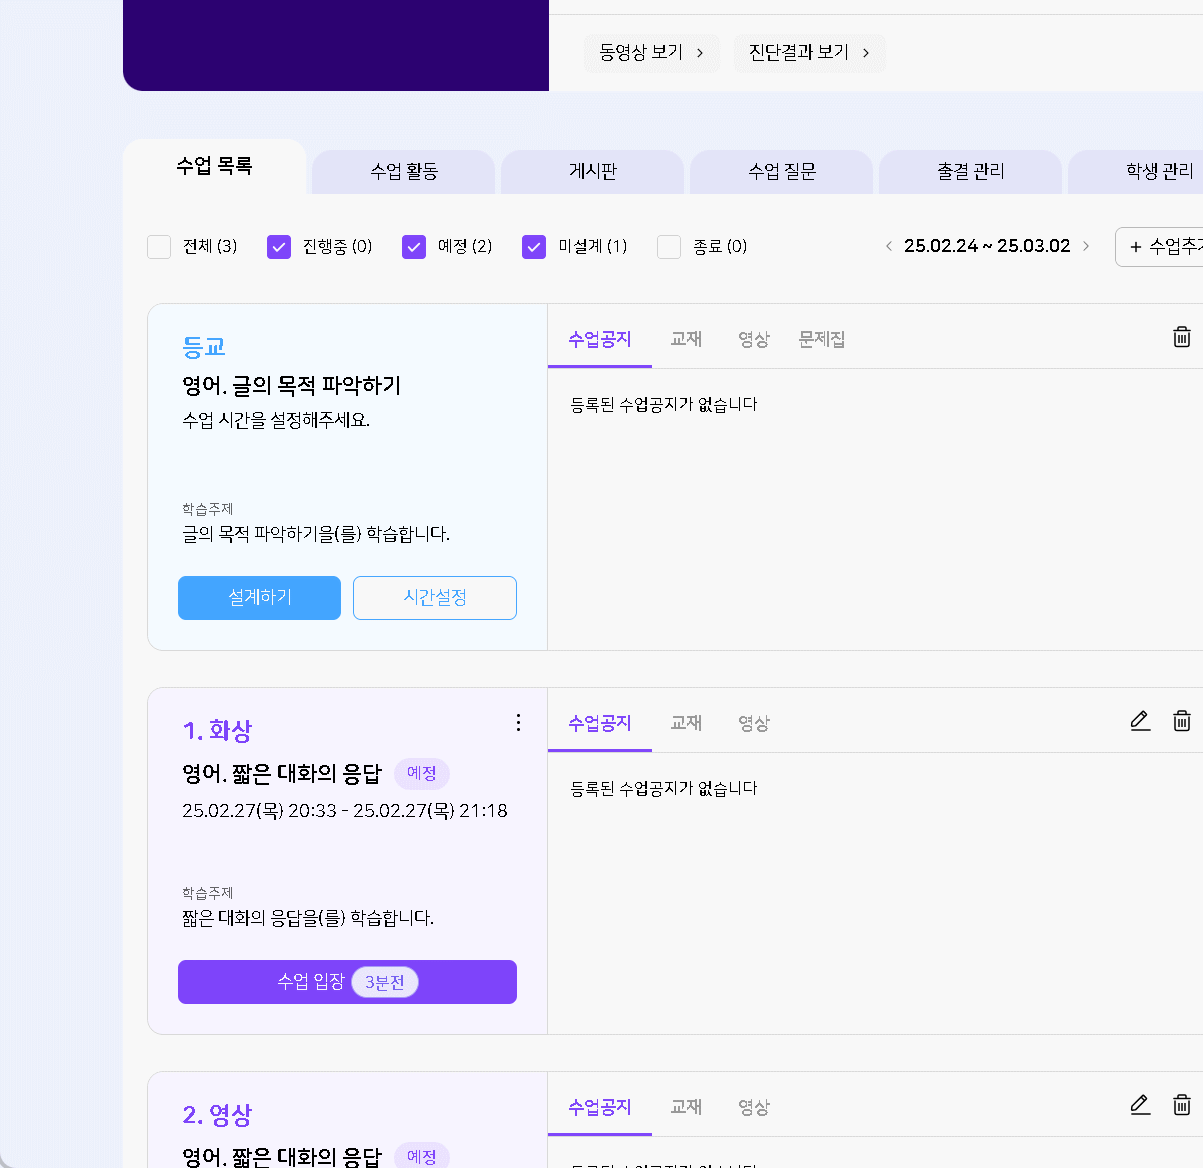Click the 설계하기 button

tap(259, 598)
